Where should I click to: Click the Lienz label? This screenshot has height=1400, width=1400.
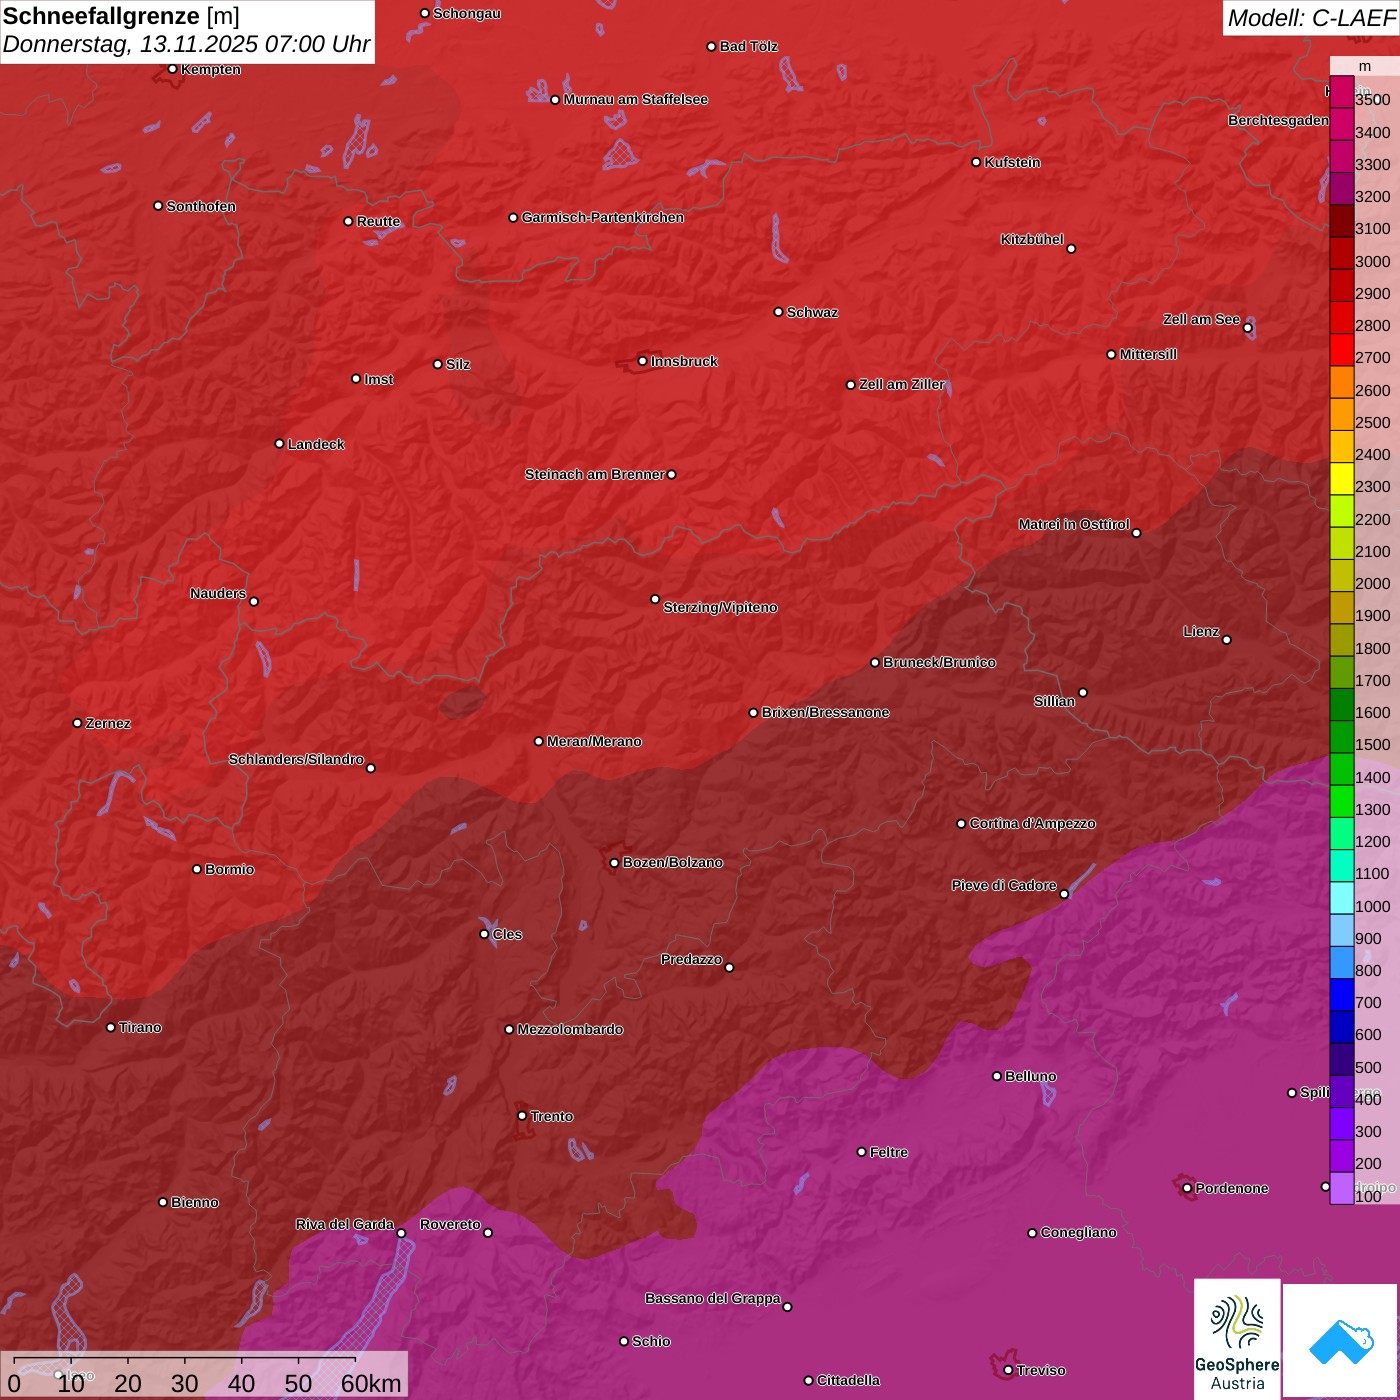[x=1201, y=631]
